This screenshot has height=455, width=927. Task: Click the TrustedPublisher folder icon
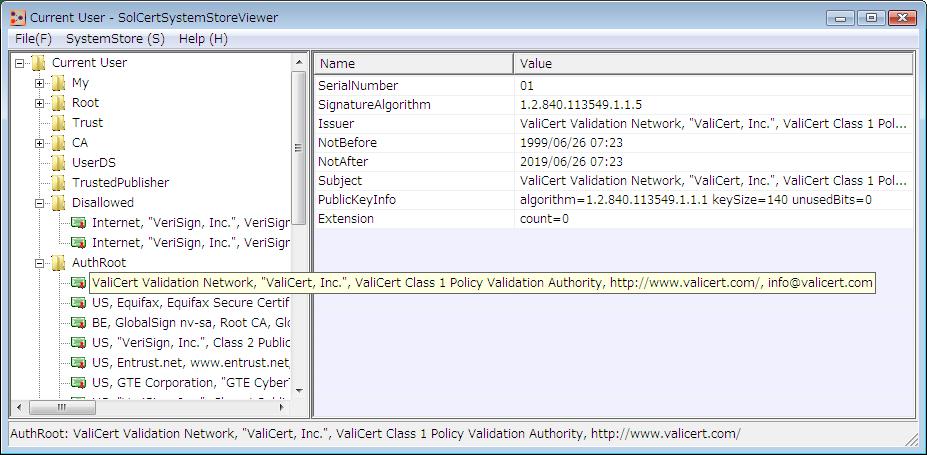[x=58, y=183]
